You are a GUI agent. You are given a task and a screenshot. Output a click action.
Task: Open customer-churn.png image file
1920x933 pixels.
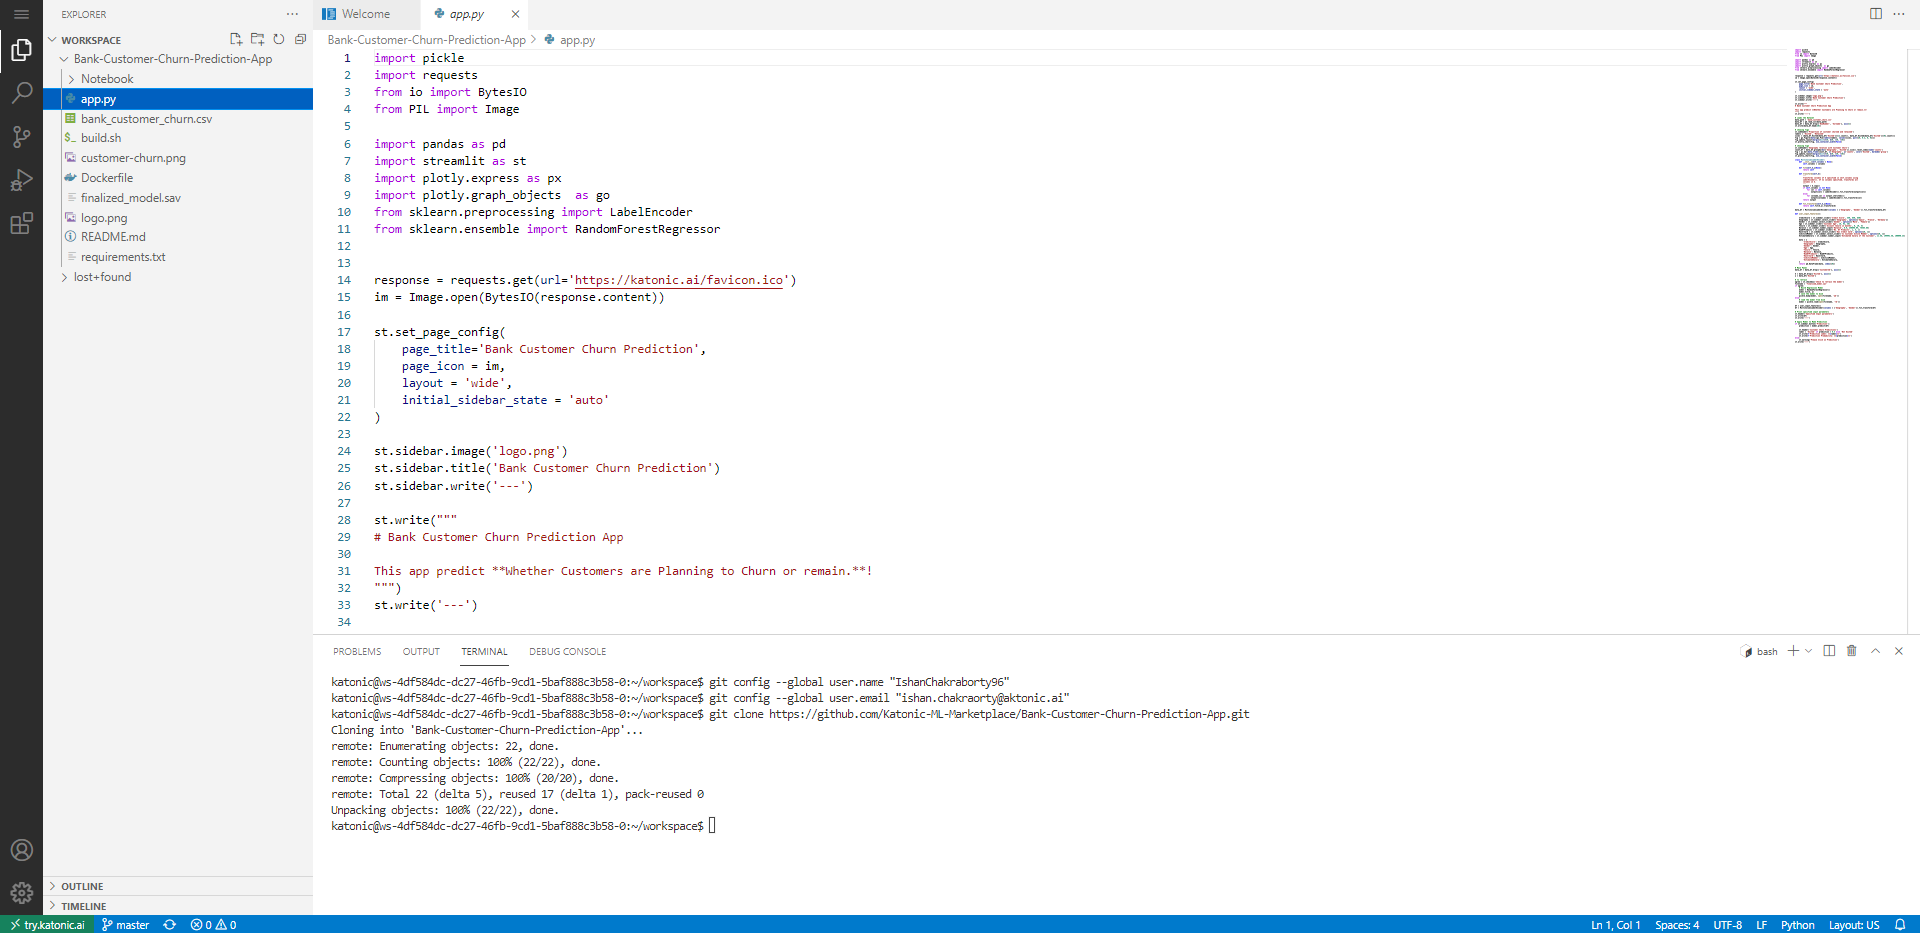(x=133, y=158)
